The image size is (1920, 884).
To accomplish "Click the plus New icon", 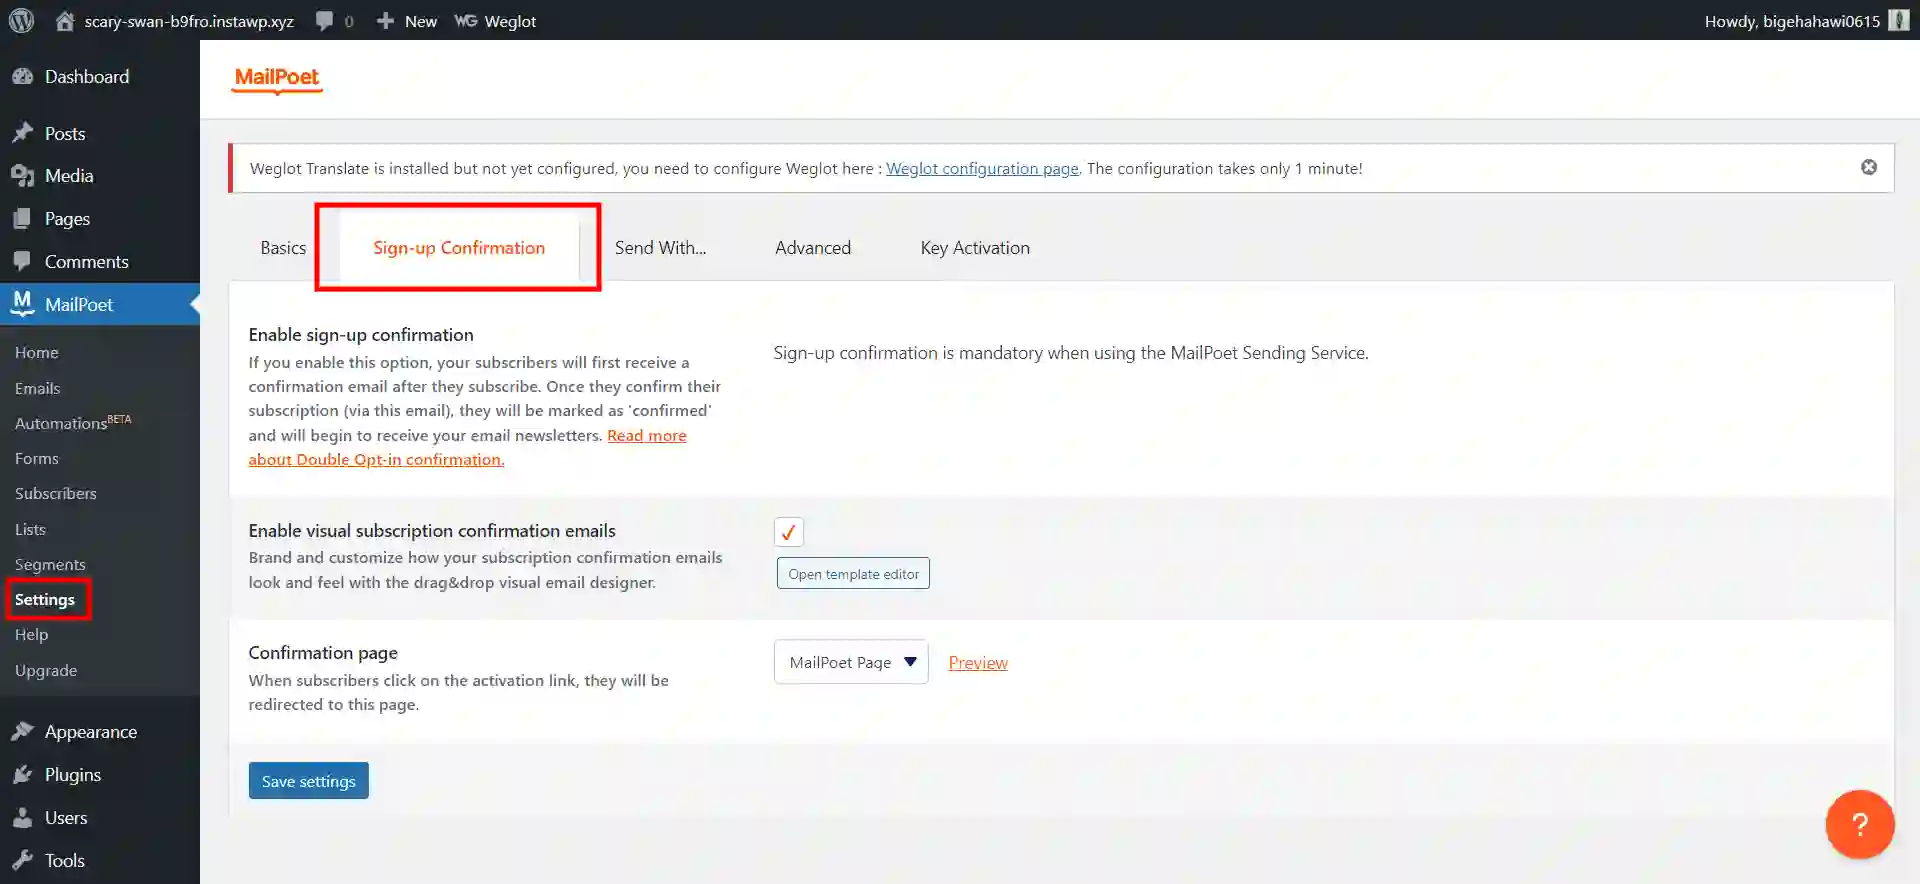I will (385, 21).
